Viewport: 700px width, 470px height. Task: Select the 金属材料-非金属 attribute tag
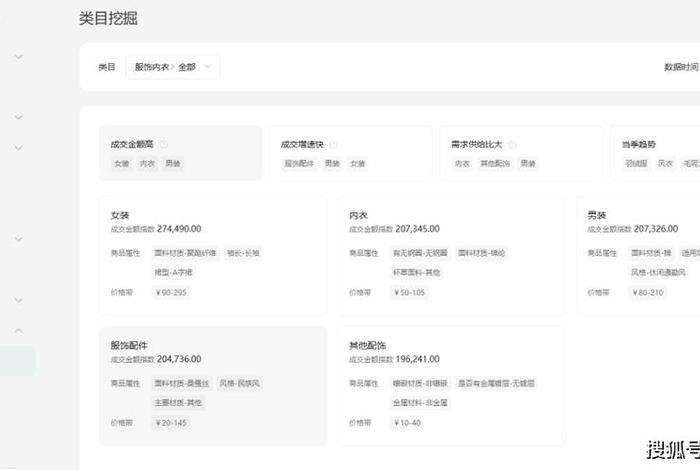[420, 403]
